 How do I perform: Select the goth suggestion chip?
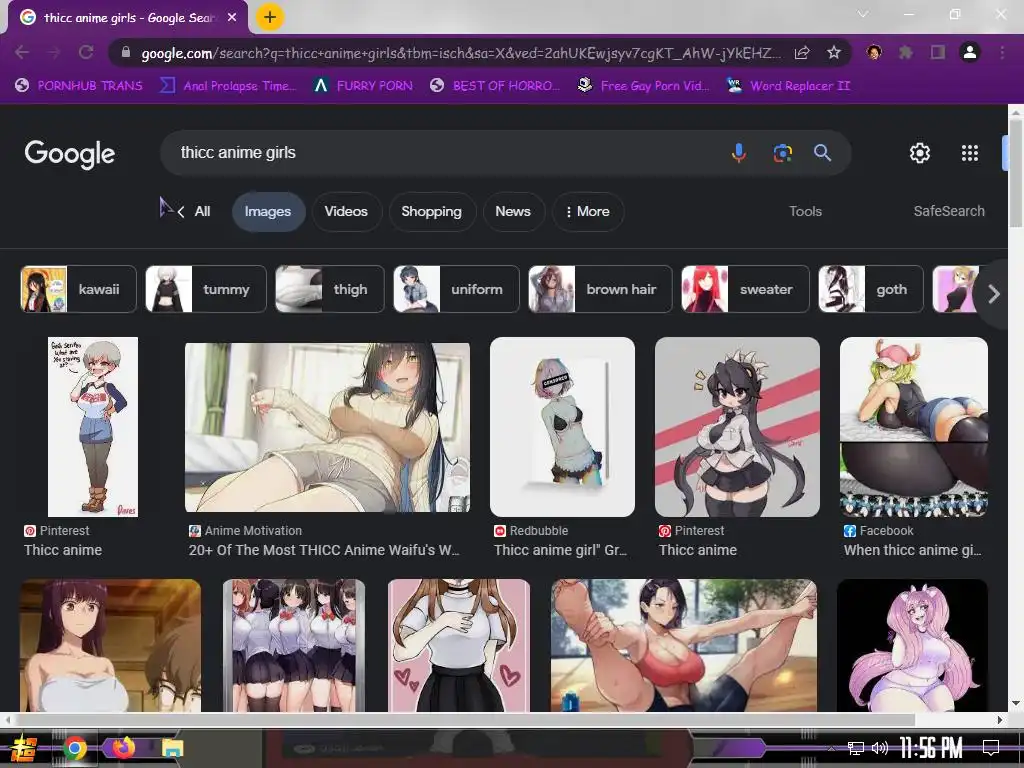(x=871, y=289)
